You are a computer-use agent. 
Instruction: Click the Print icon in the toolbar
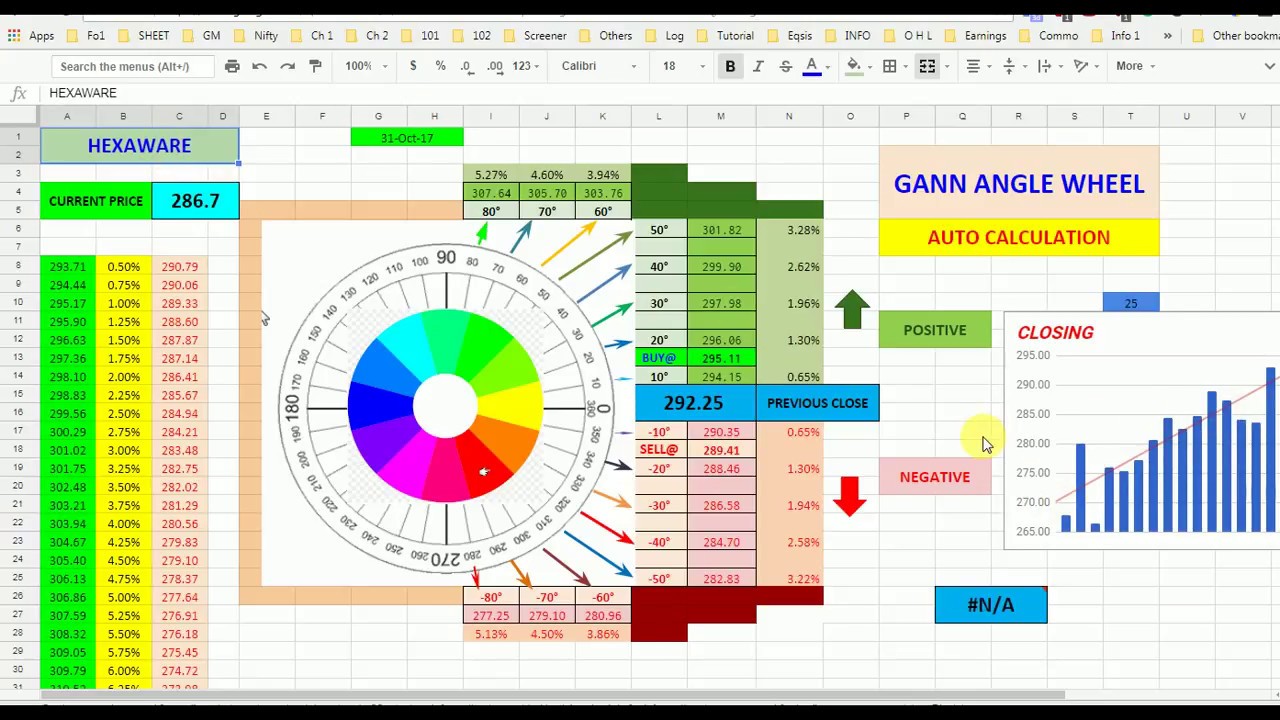tap(232, 66)
